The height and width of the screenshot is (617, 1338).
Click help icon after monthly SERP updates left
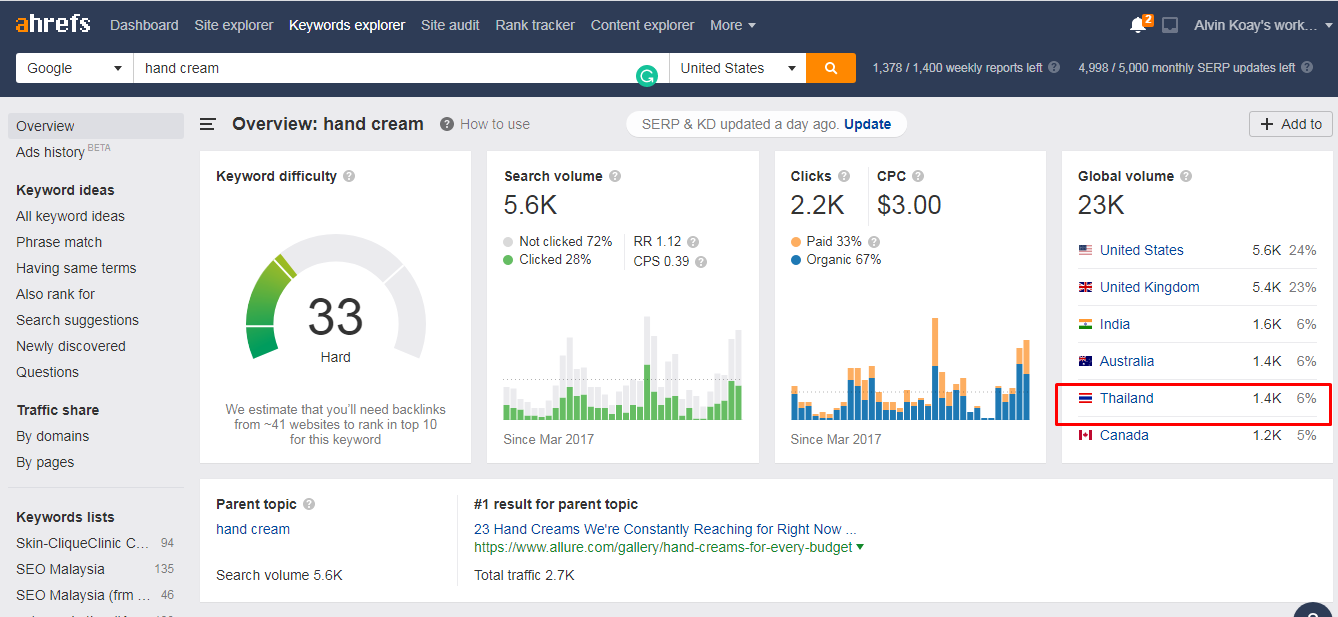(x=1306, y=68)
